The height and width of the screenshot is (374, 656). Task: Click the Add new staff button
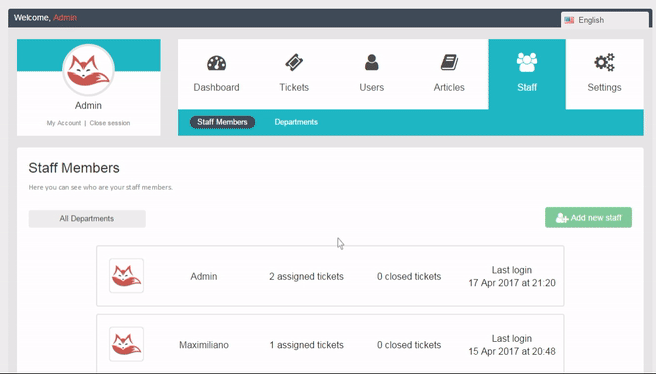(588, 218)
